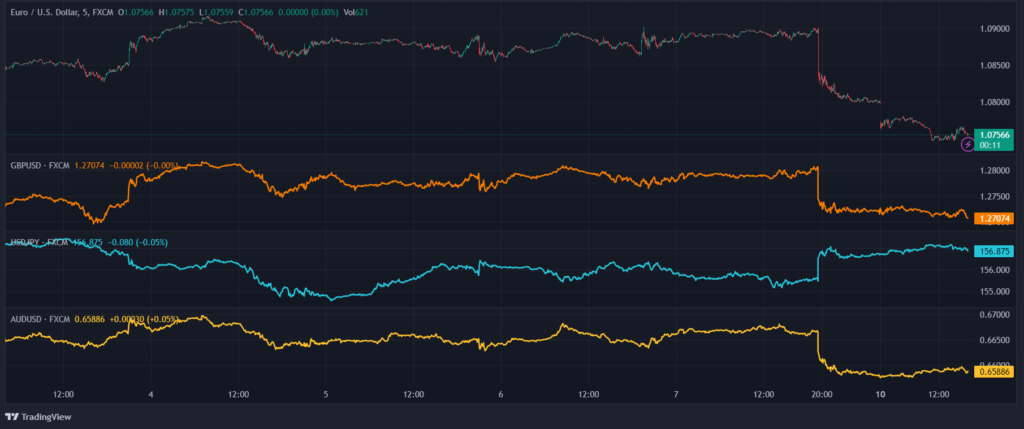The width and height of the screenshot is (1024, 429).
Task: Select the green EUR/USD price label 1.07566
Action: (x=993, y=135)
